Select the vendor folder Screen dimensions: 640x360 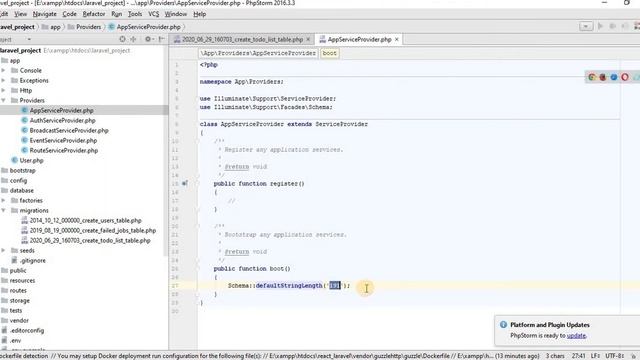(19, 320)
